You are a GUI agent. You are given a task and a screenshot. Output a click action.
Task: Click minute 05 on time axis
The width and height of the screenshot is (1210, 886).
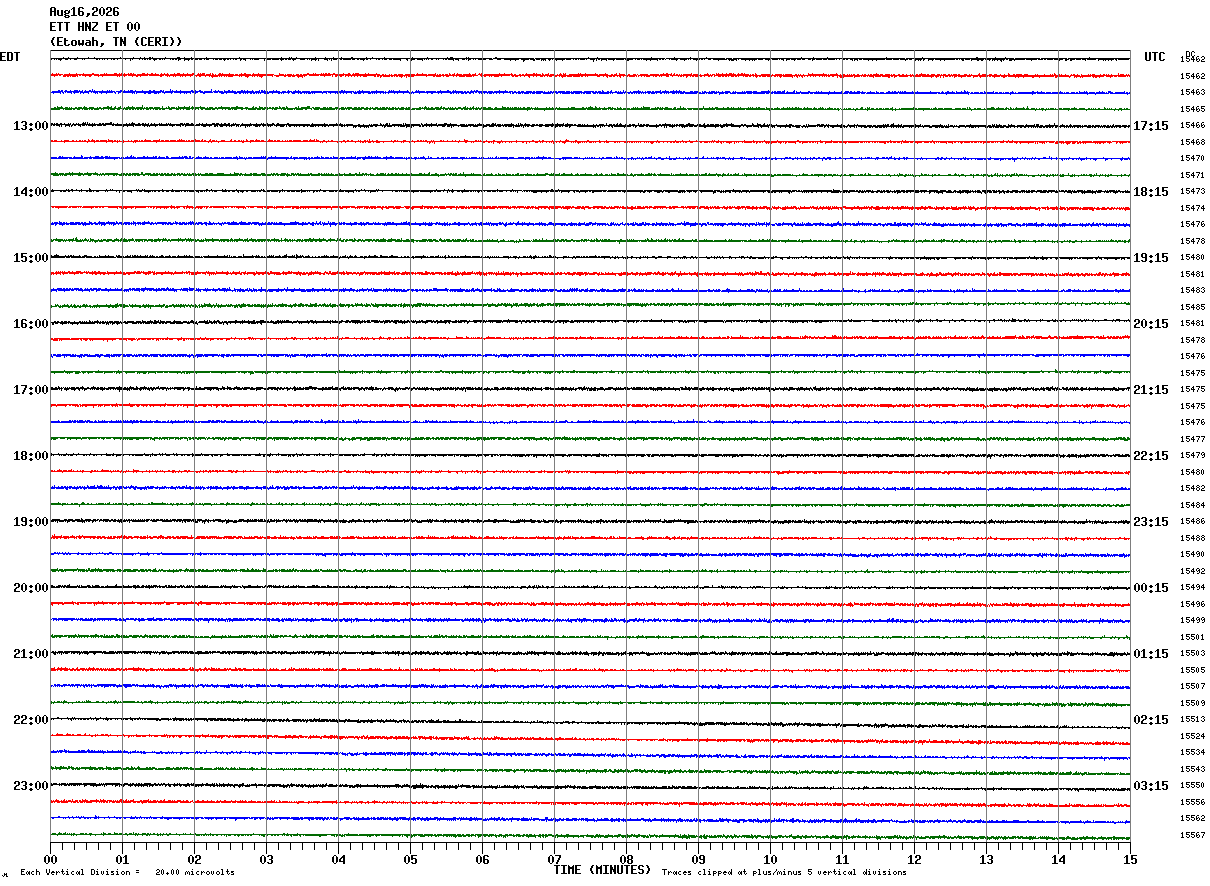410,859
